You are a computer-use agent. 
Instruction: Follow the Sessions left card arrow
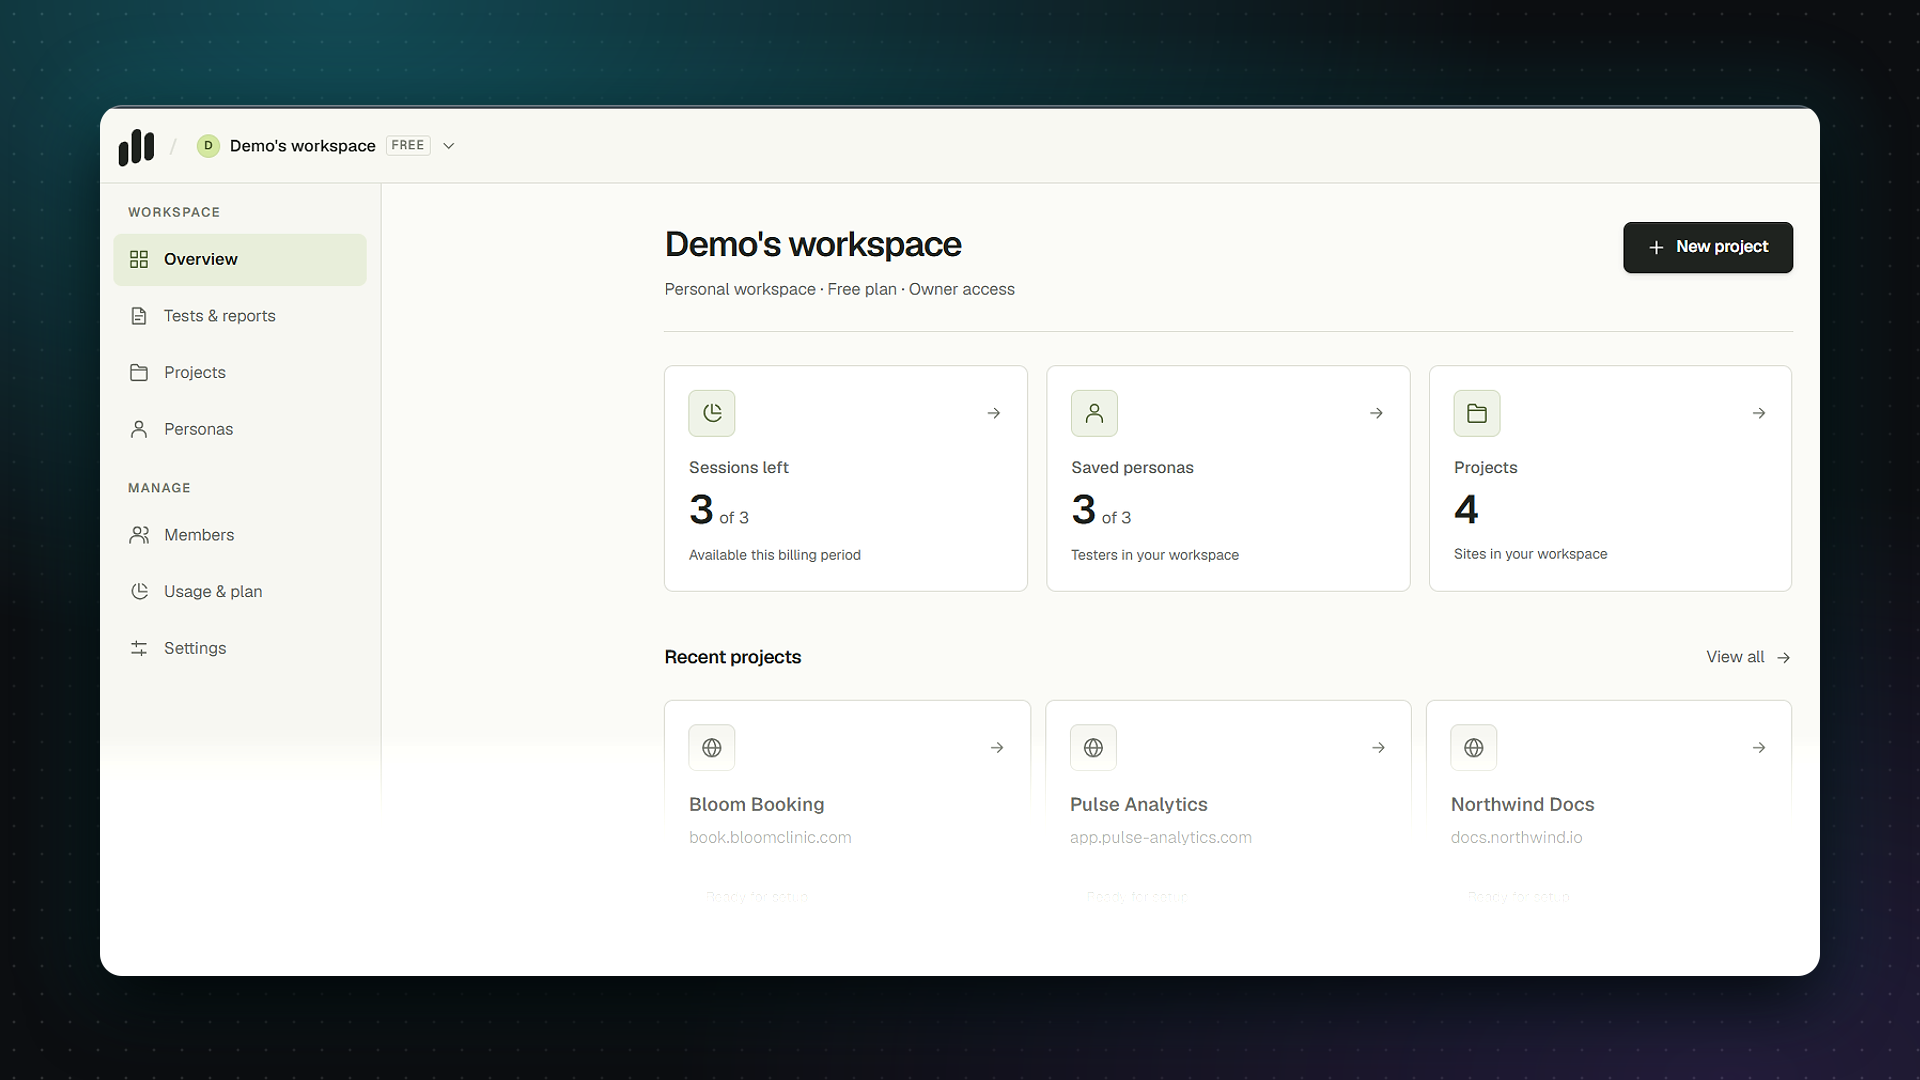[994, 413]
